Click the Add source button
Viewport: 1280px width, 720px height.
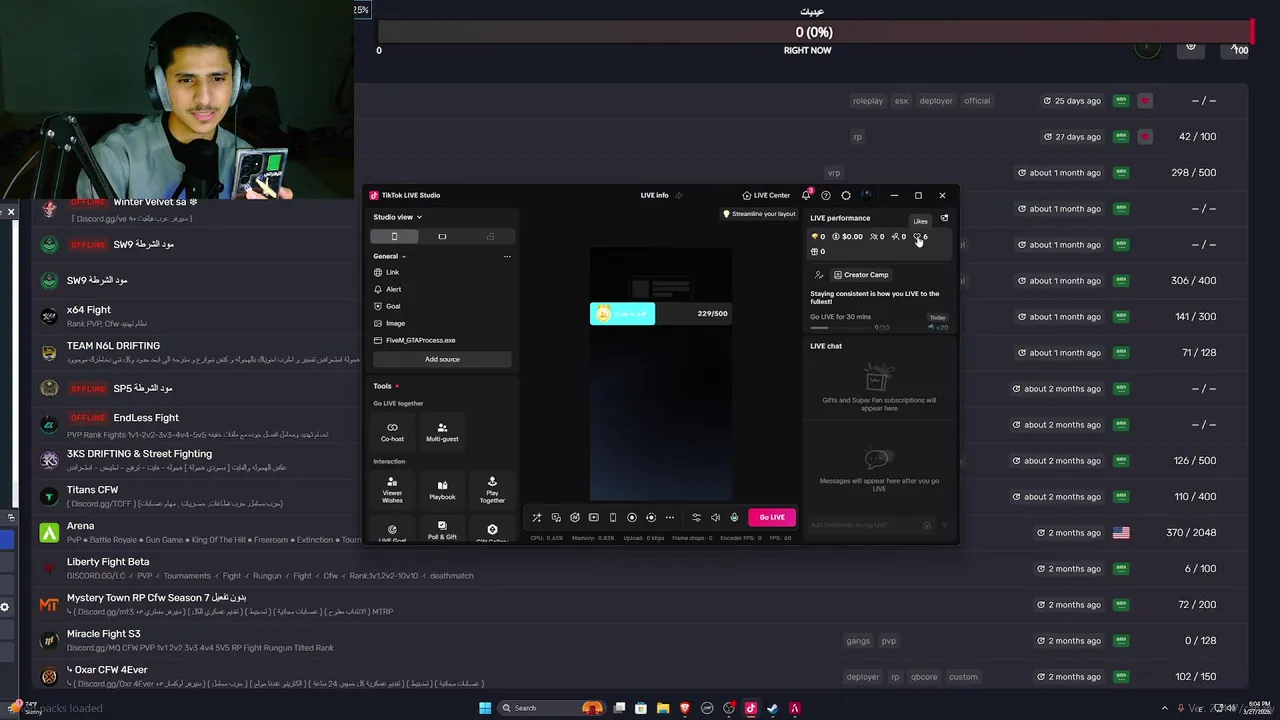442,359
